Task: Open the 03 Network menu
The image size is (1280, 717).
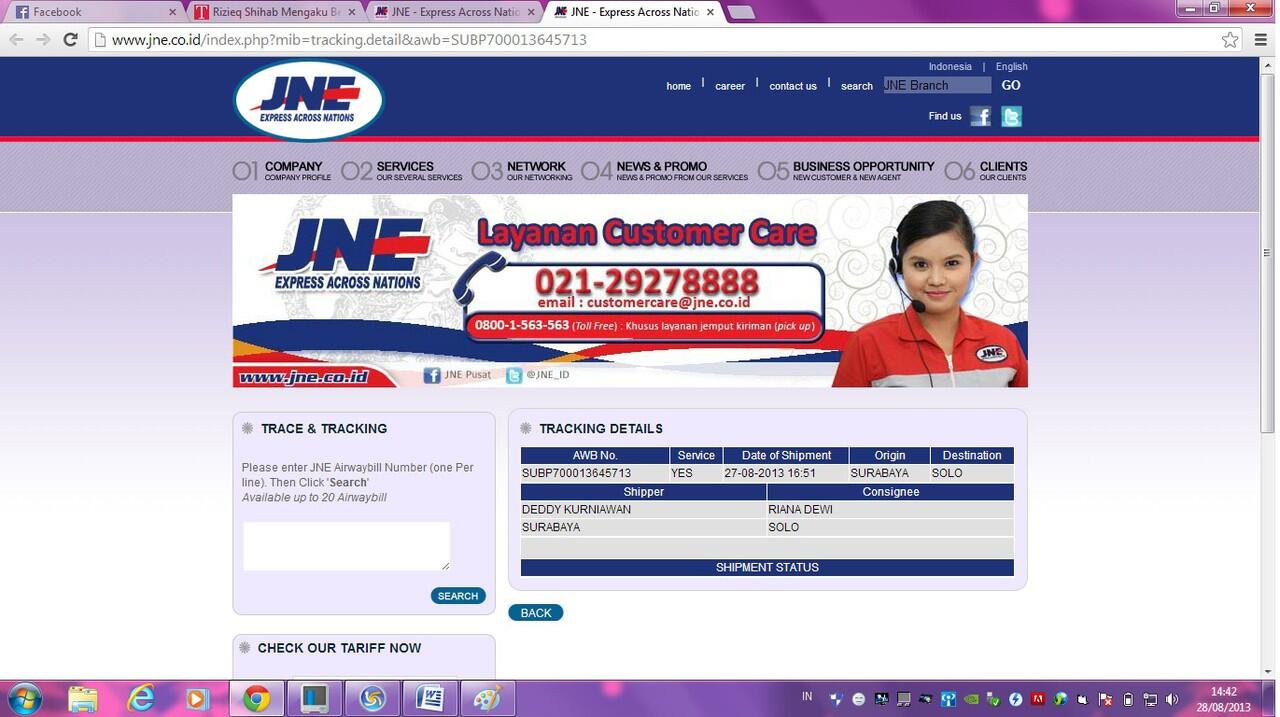Action: (x=522, y=171)
